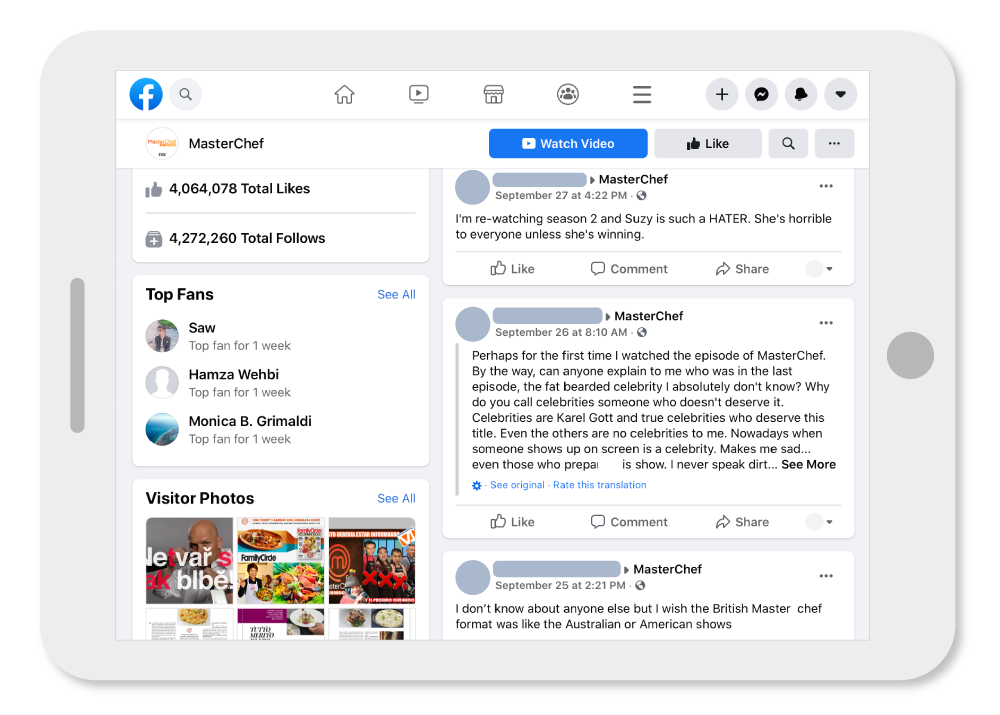The width and height of the screenshot is (1000, 715).
Task: Open the Watch videos icon
Action: [418, 93]
